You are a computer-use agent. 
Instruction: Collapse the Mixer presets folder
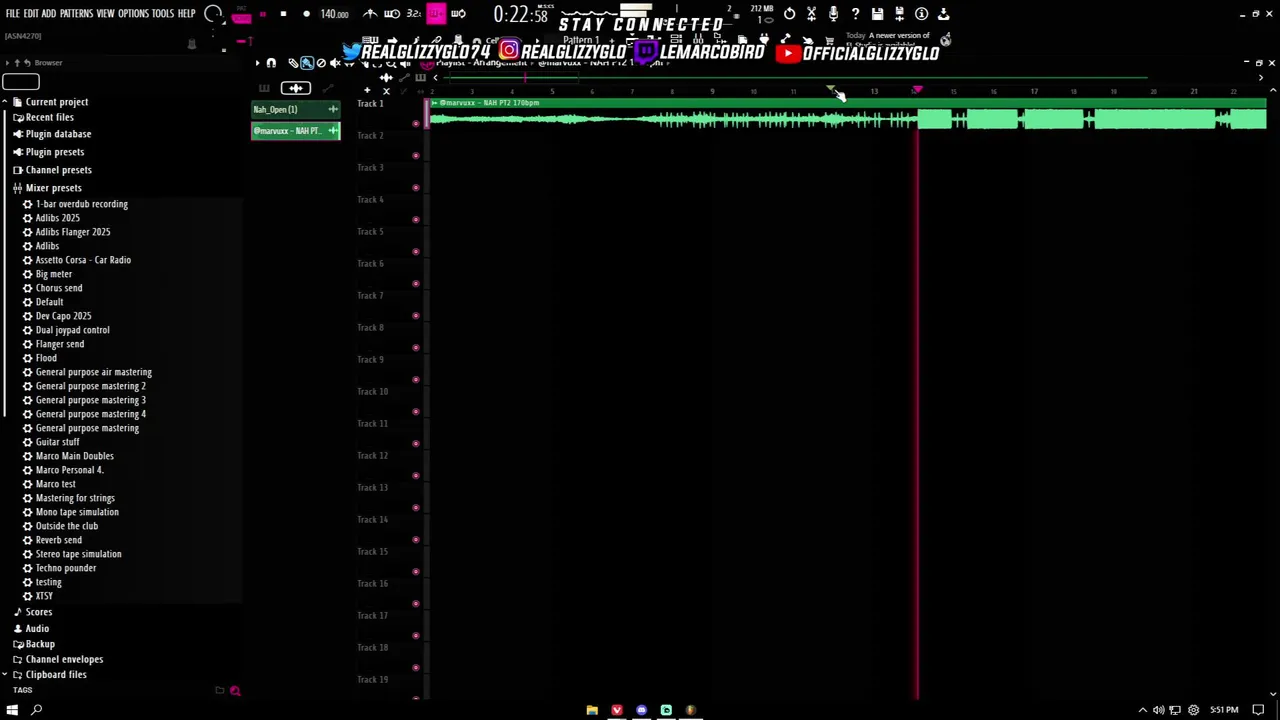(47, 188)
